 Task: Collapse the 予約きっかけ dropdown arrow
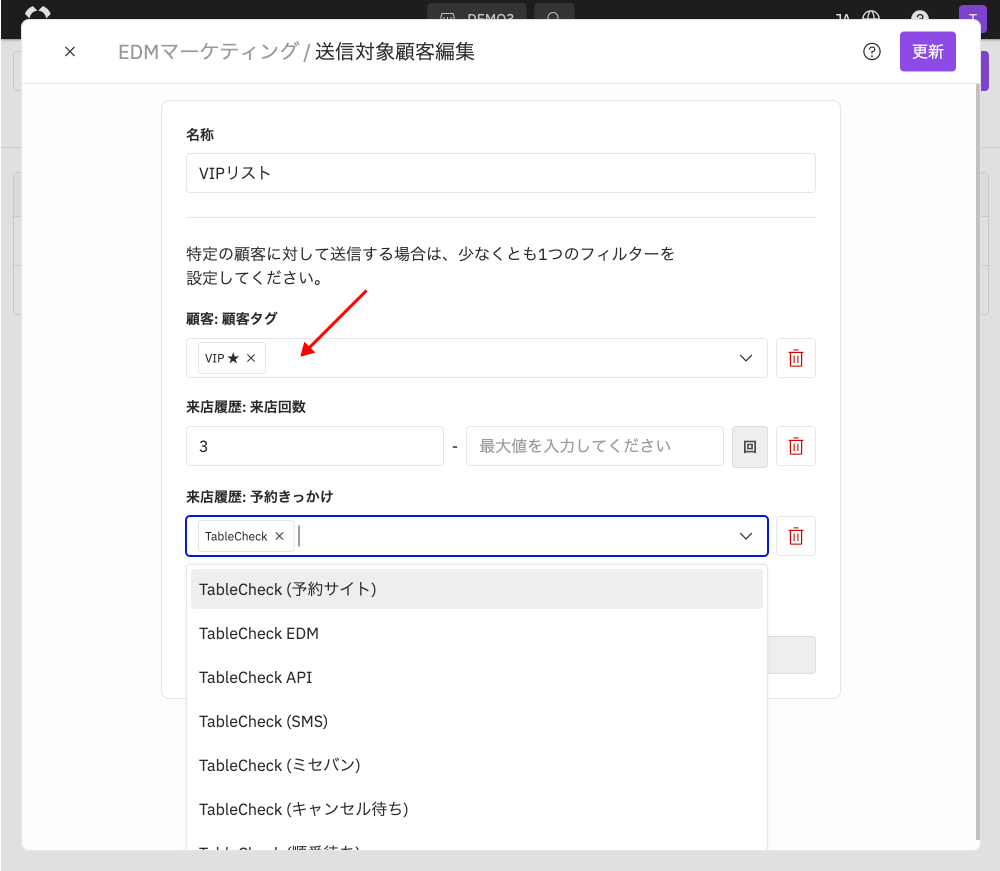[x=746, y=536]
